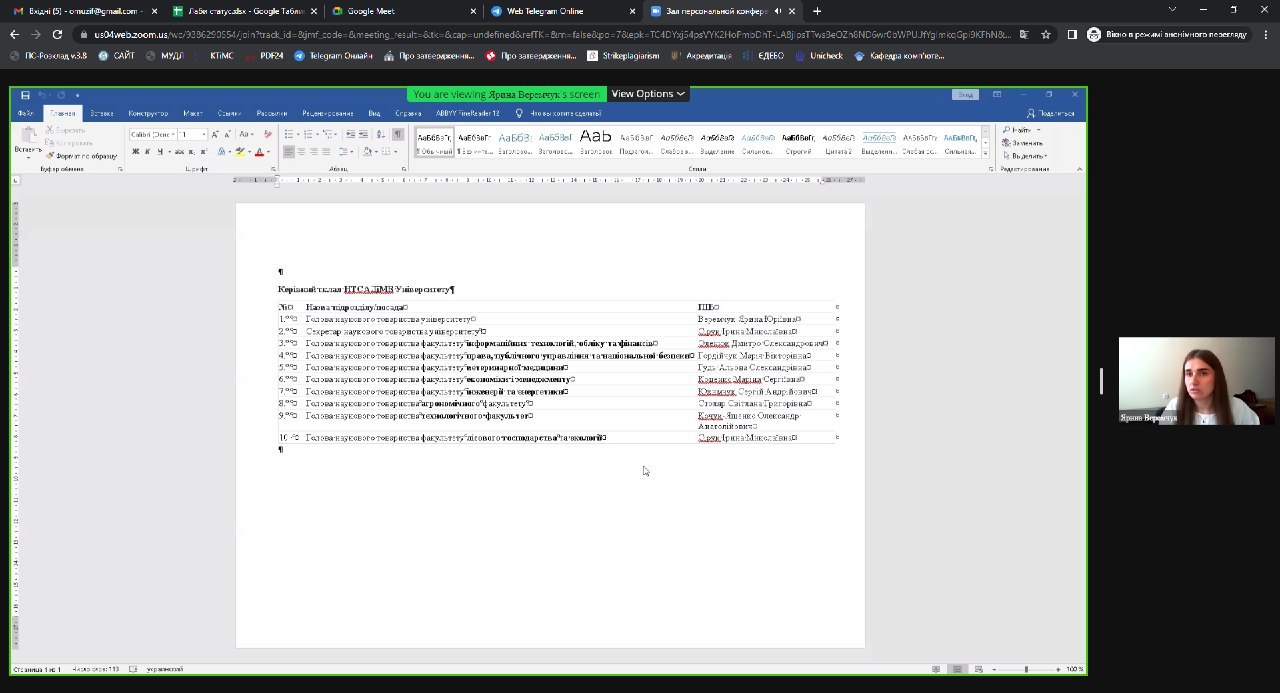Viewport: 1280px width, 693px height.
Task: Click the Save icon in Word
Action: (25, 95)
